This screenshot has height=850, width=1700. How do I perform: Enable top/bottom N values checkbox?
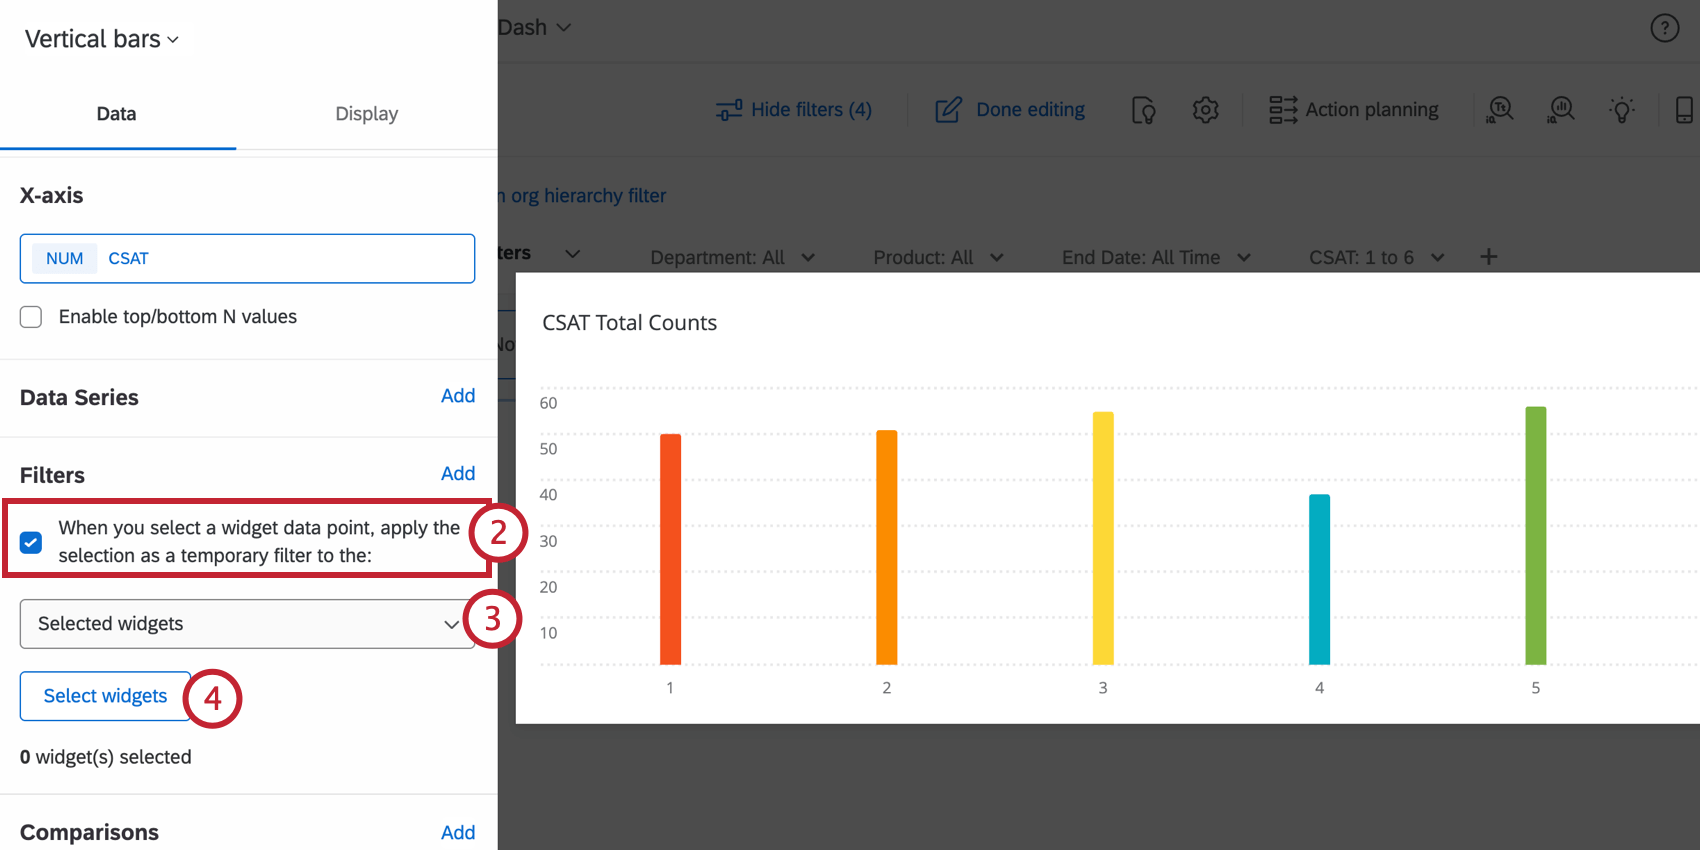[x=31, y=317]
